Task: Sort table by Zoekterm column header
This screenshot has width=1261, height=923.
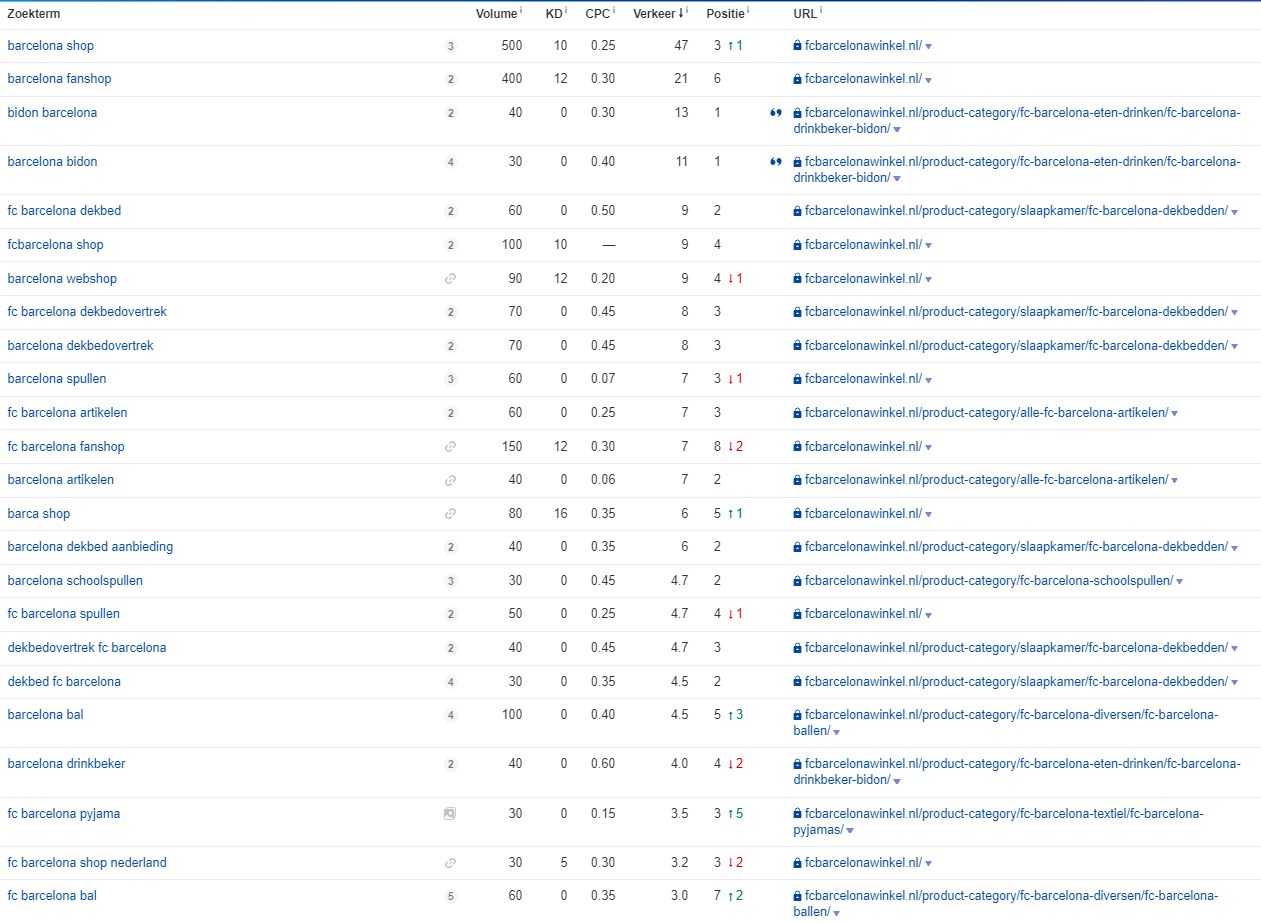Action: 33,13
